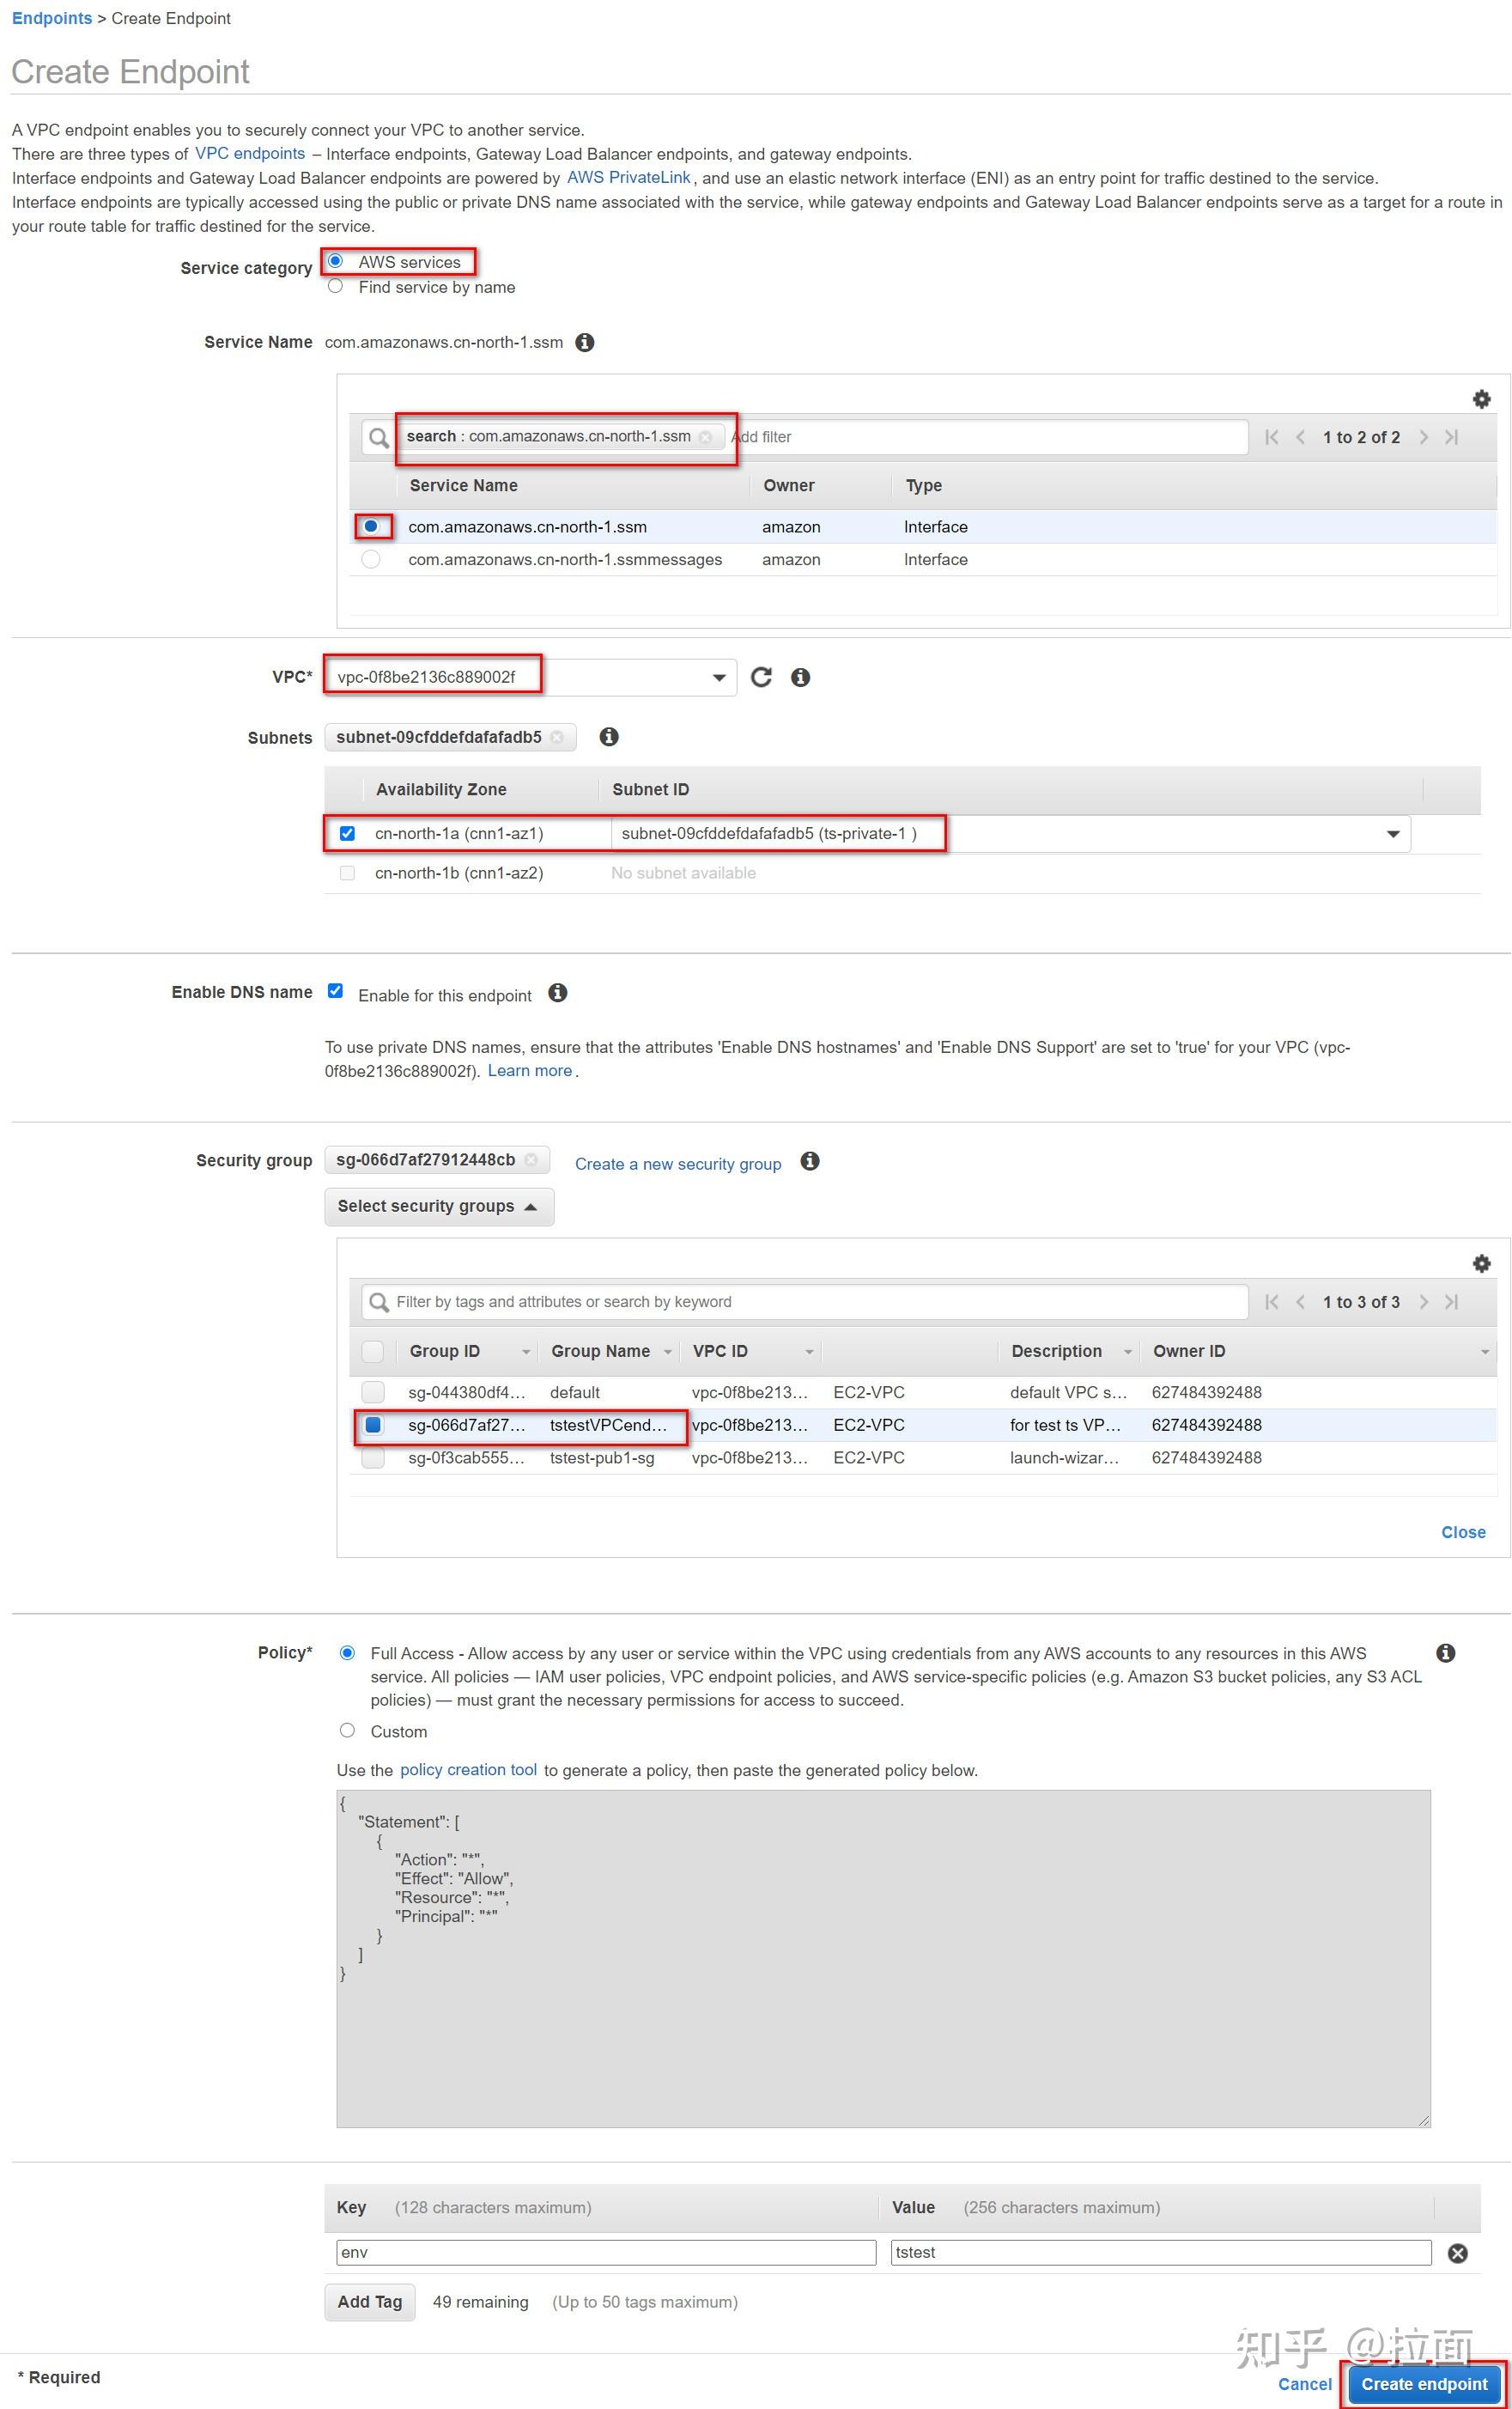The width and height of the screenshot is (1512, 2409).
Task: Select the com.amazonaws.cn-north-1.ssmmessages service
Action: 371,559
